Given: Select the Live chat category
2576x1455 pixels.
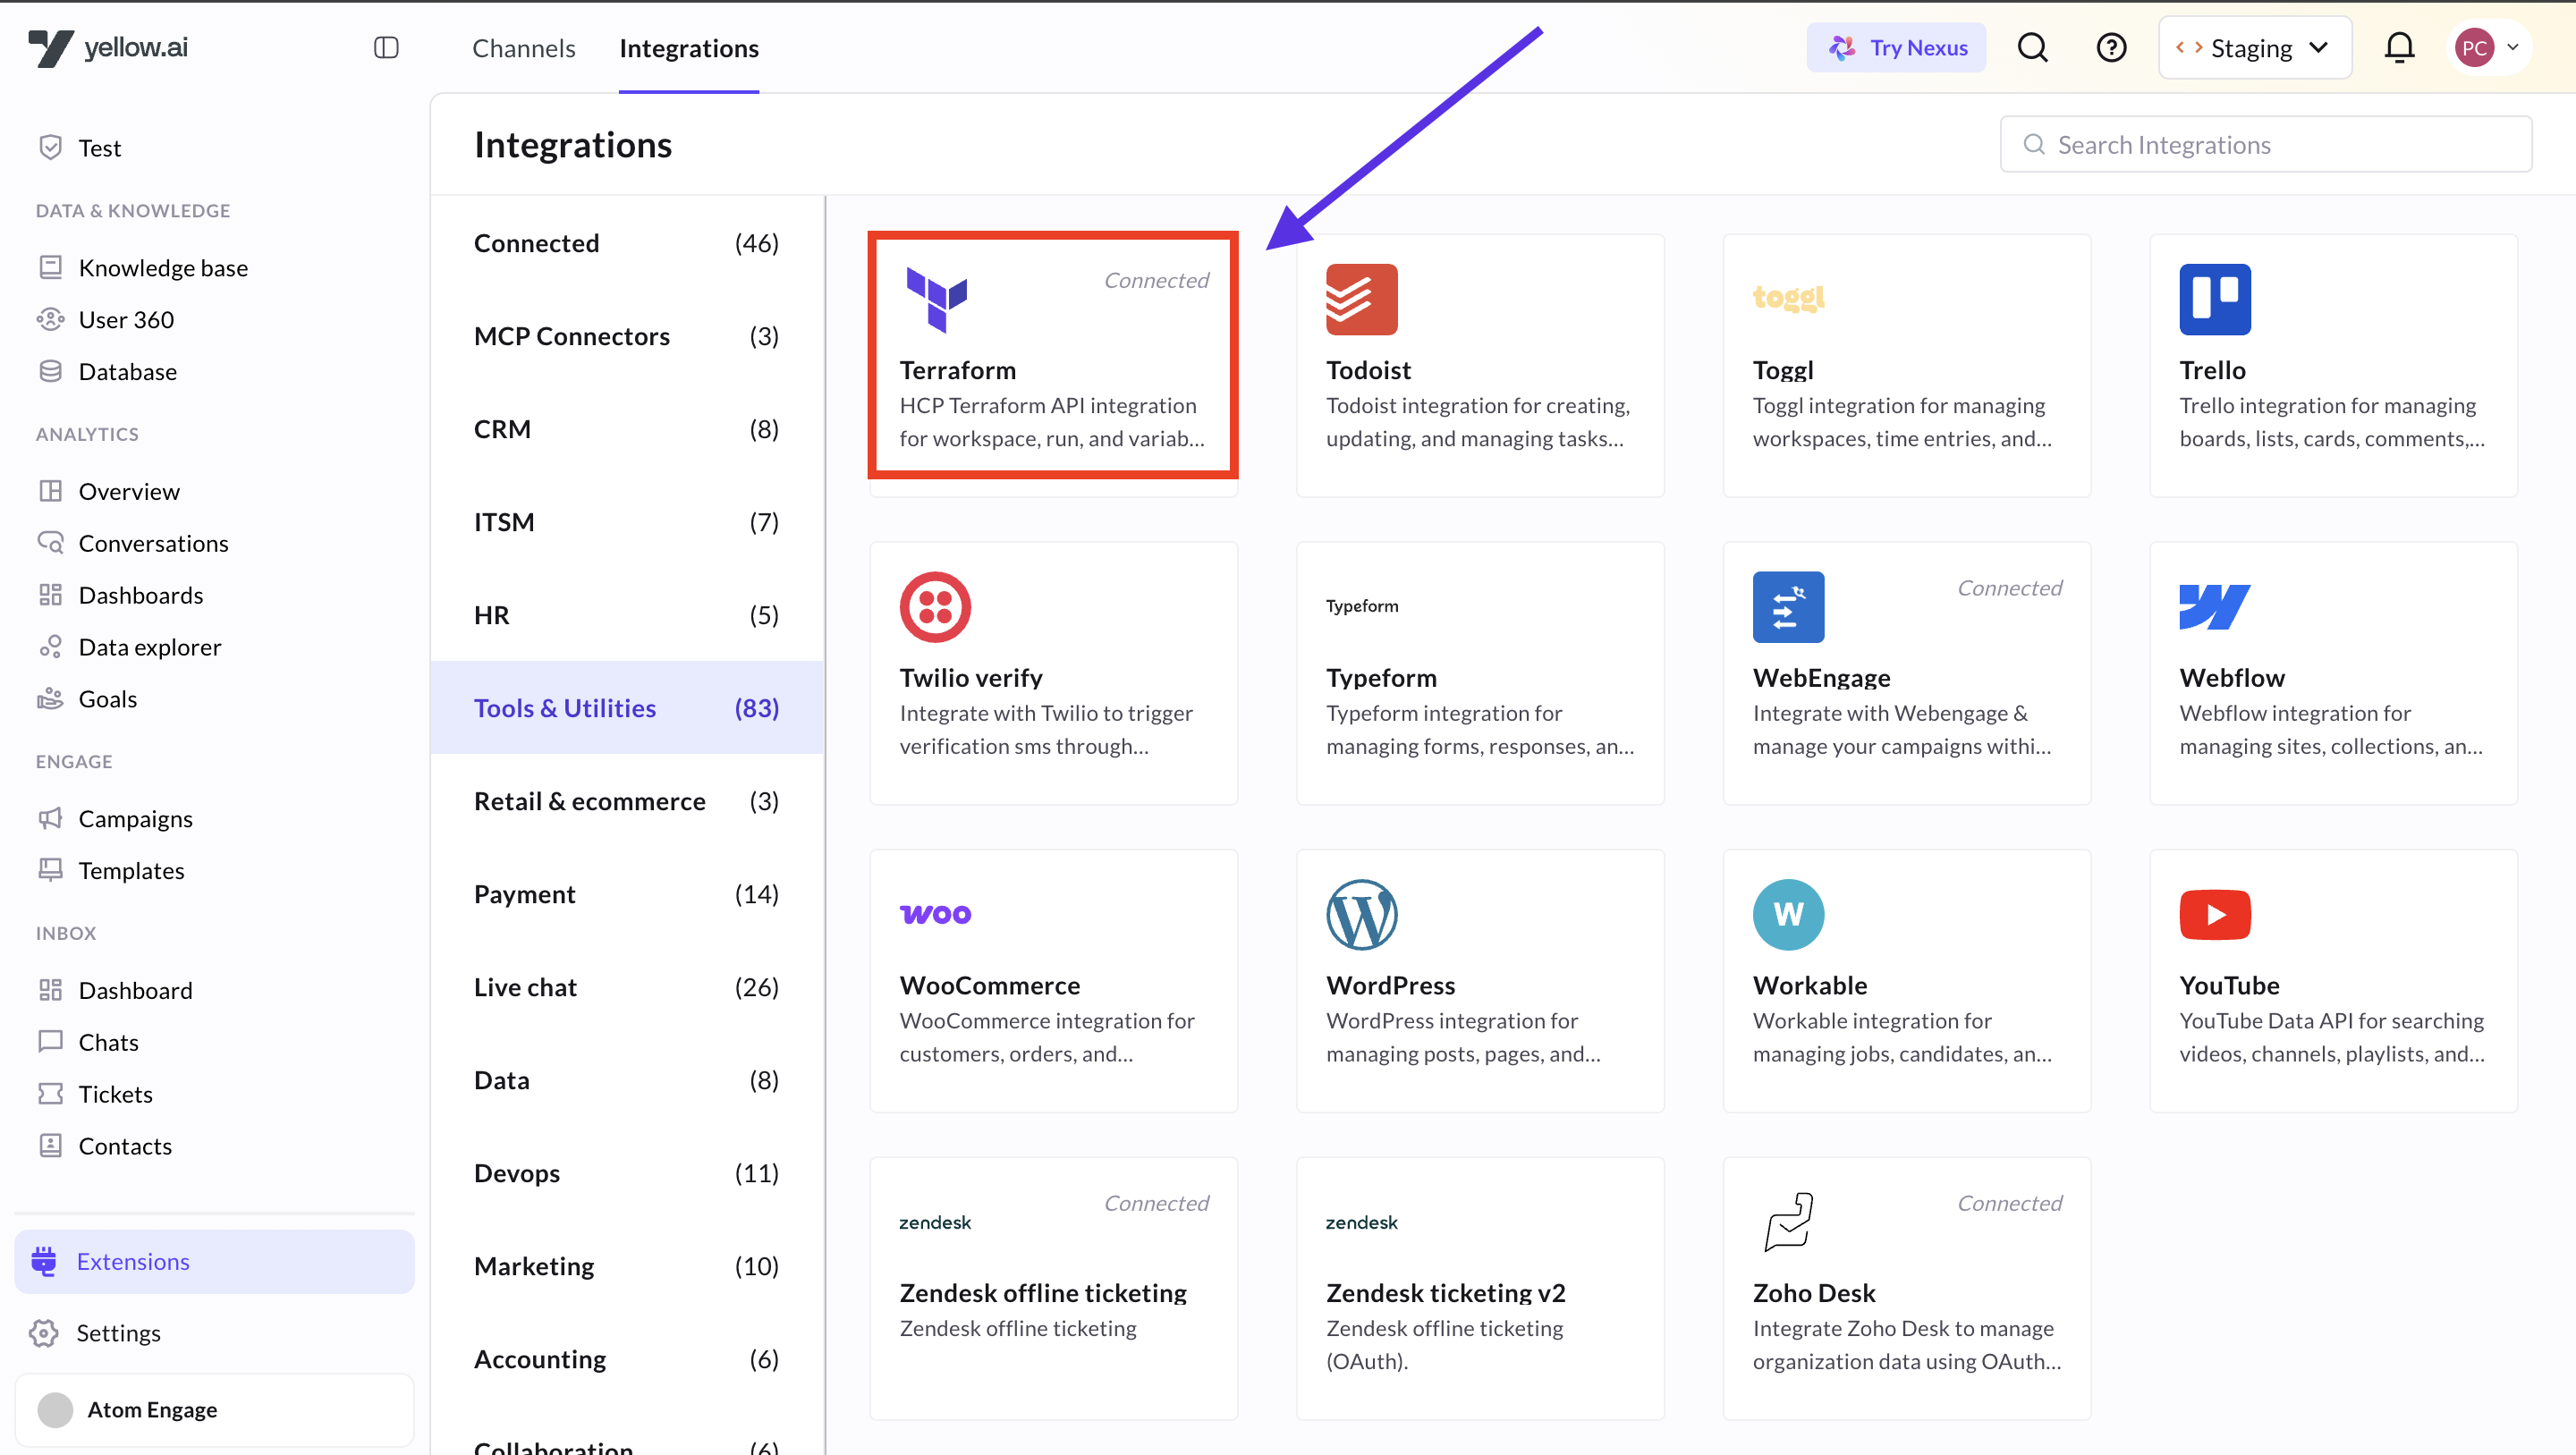Looking at the screenshot, I should pos(627,987).
